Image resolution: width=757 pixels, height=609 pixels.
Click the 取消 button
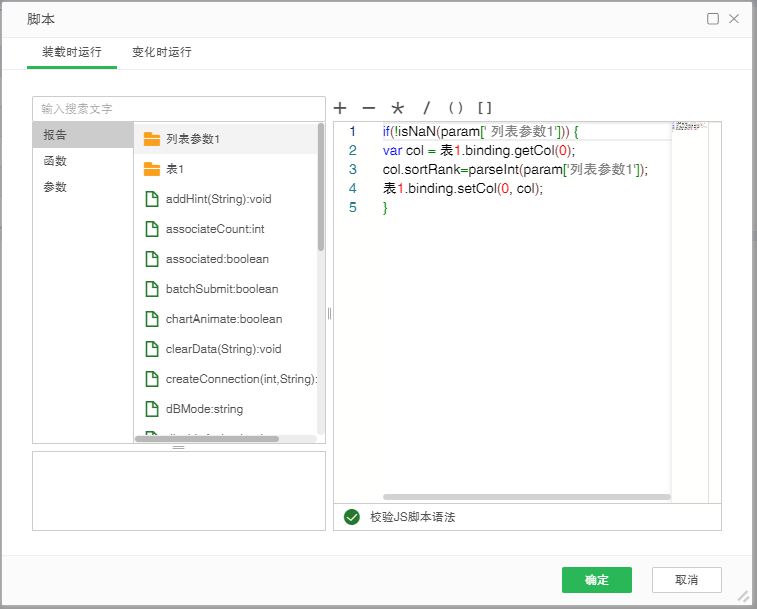click(686, 580)
